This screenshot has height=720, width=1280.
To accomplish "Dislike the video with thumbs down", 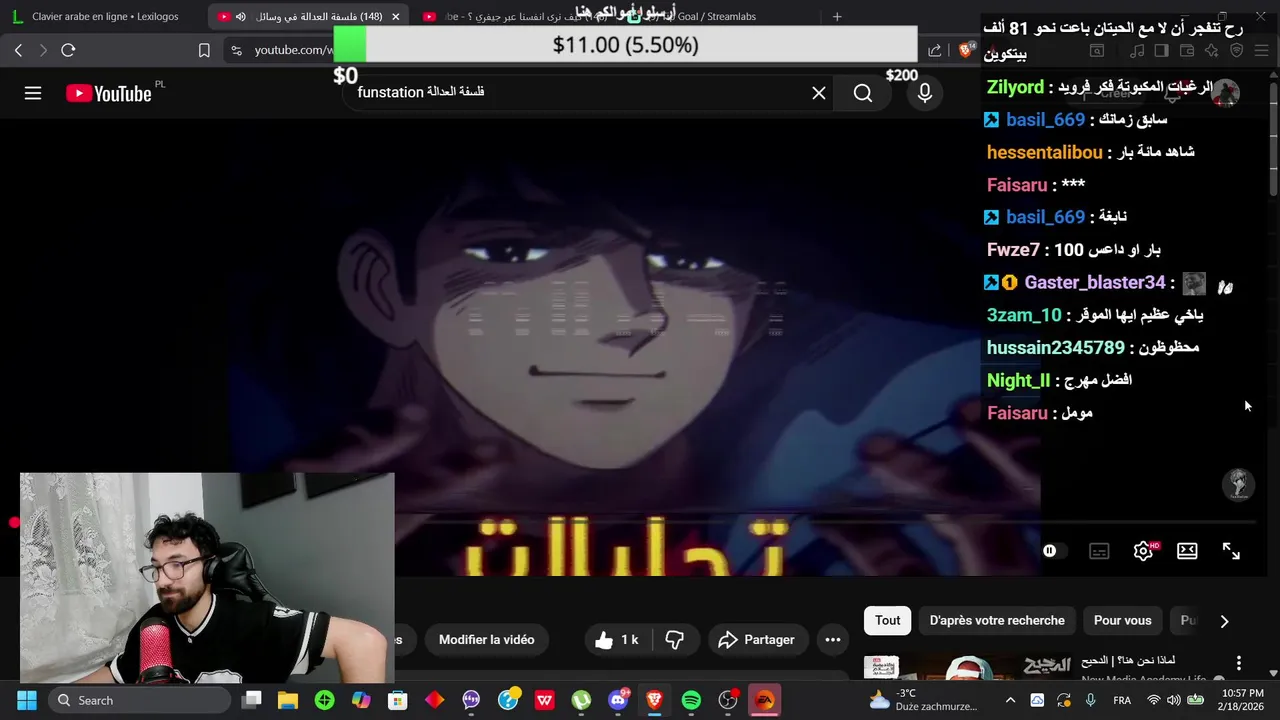I will point(675,640).
